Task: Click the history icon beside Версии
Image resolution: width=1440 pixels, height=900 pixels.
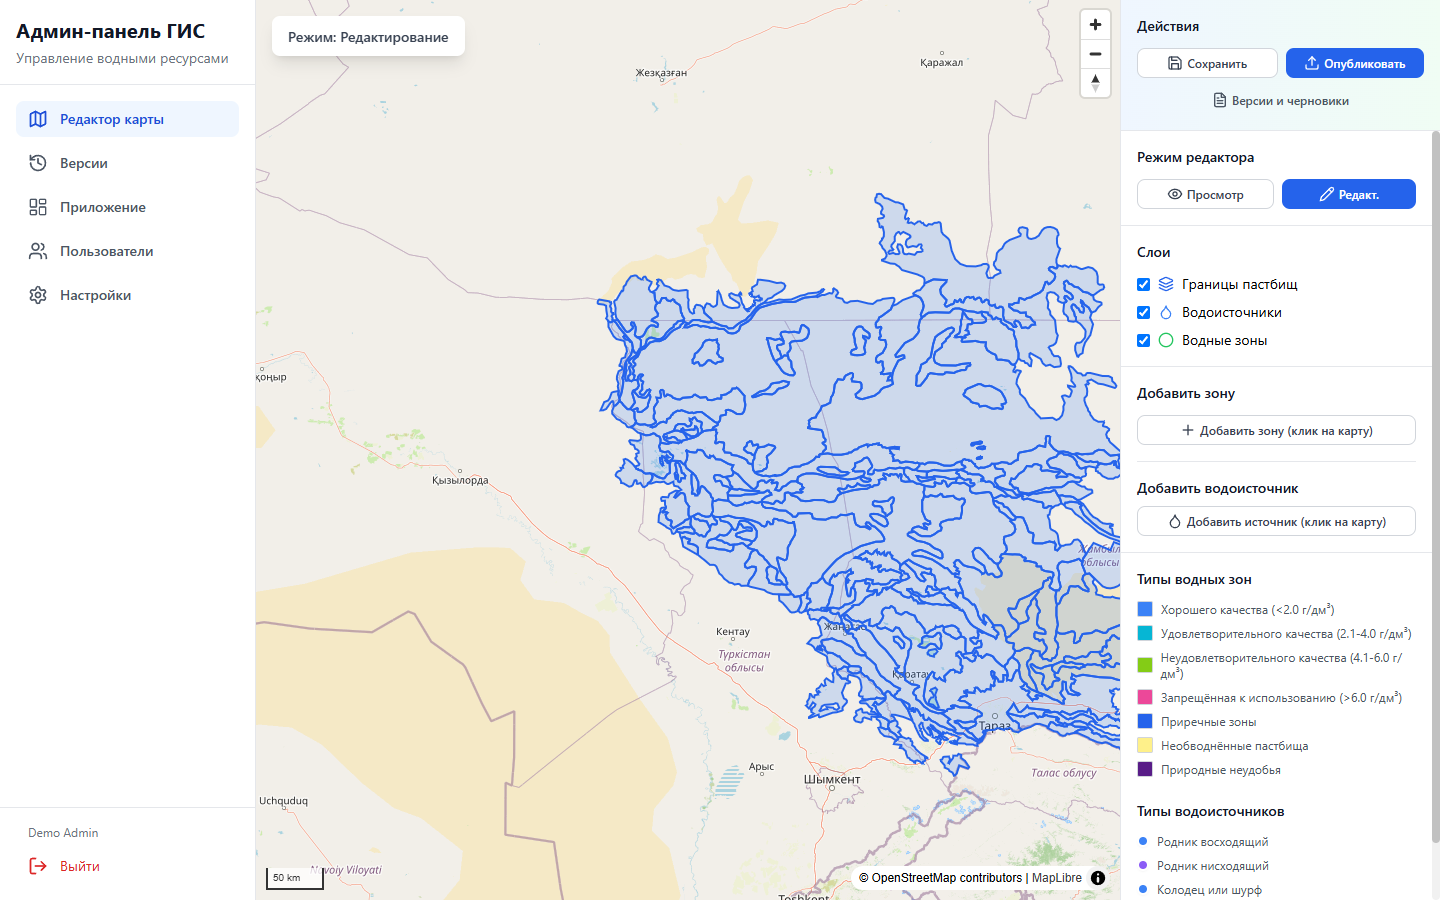Action: pos(38,163)
